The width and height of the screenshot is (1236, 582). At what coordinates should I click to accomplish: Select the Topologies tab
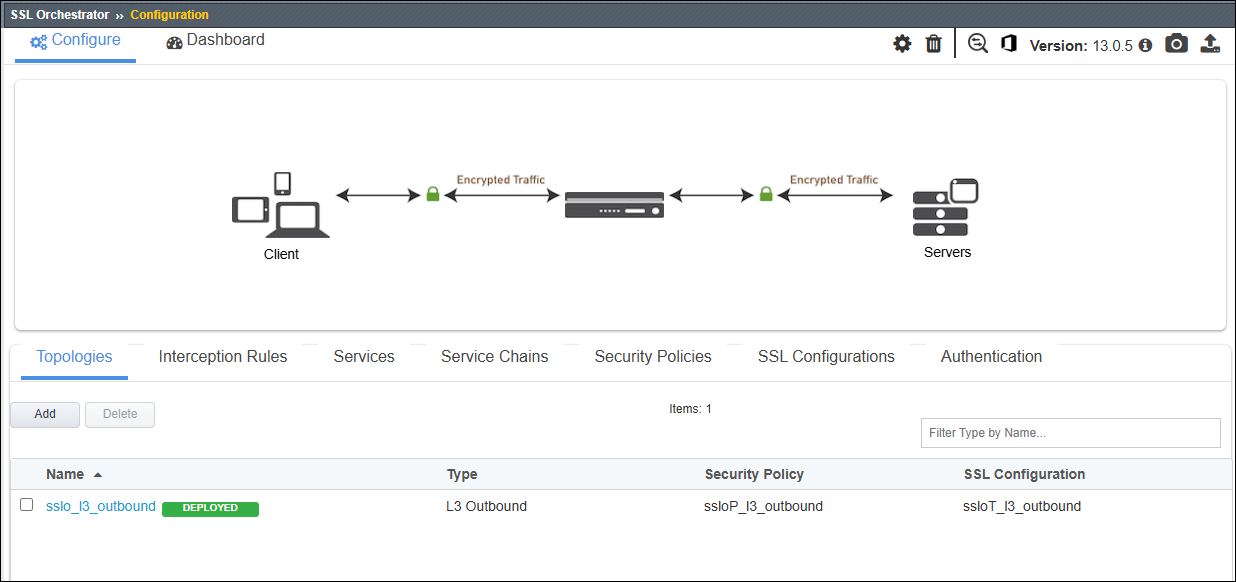[x=74, y=357]
